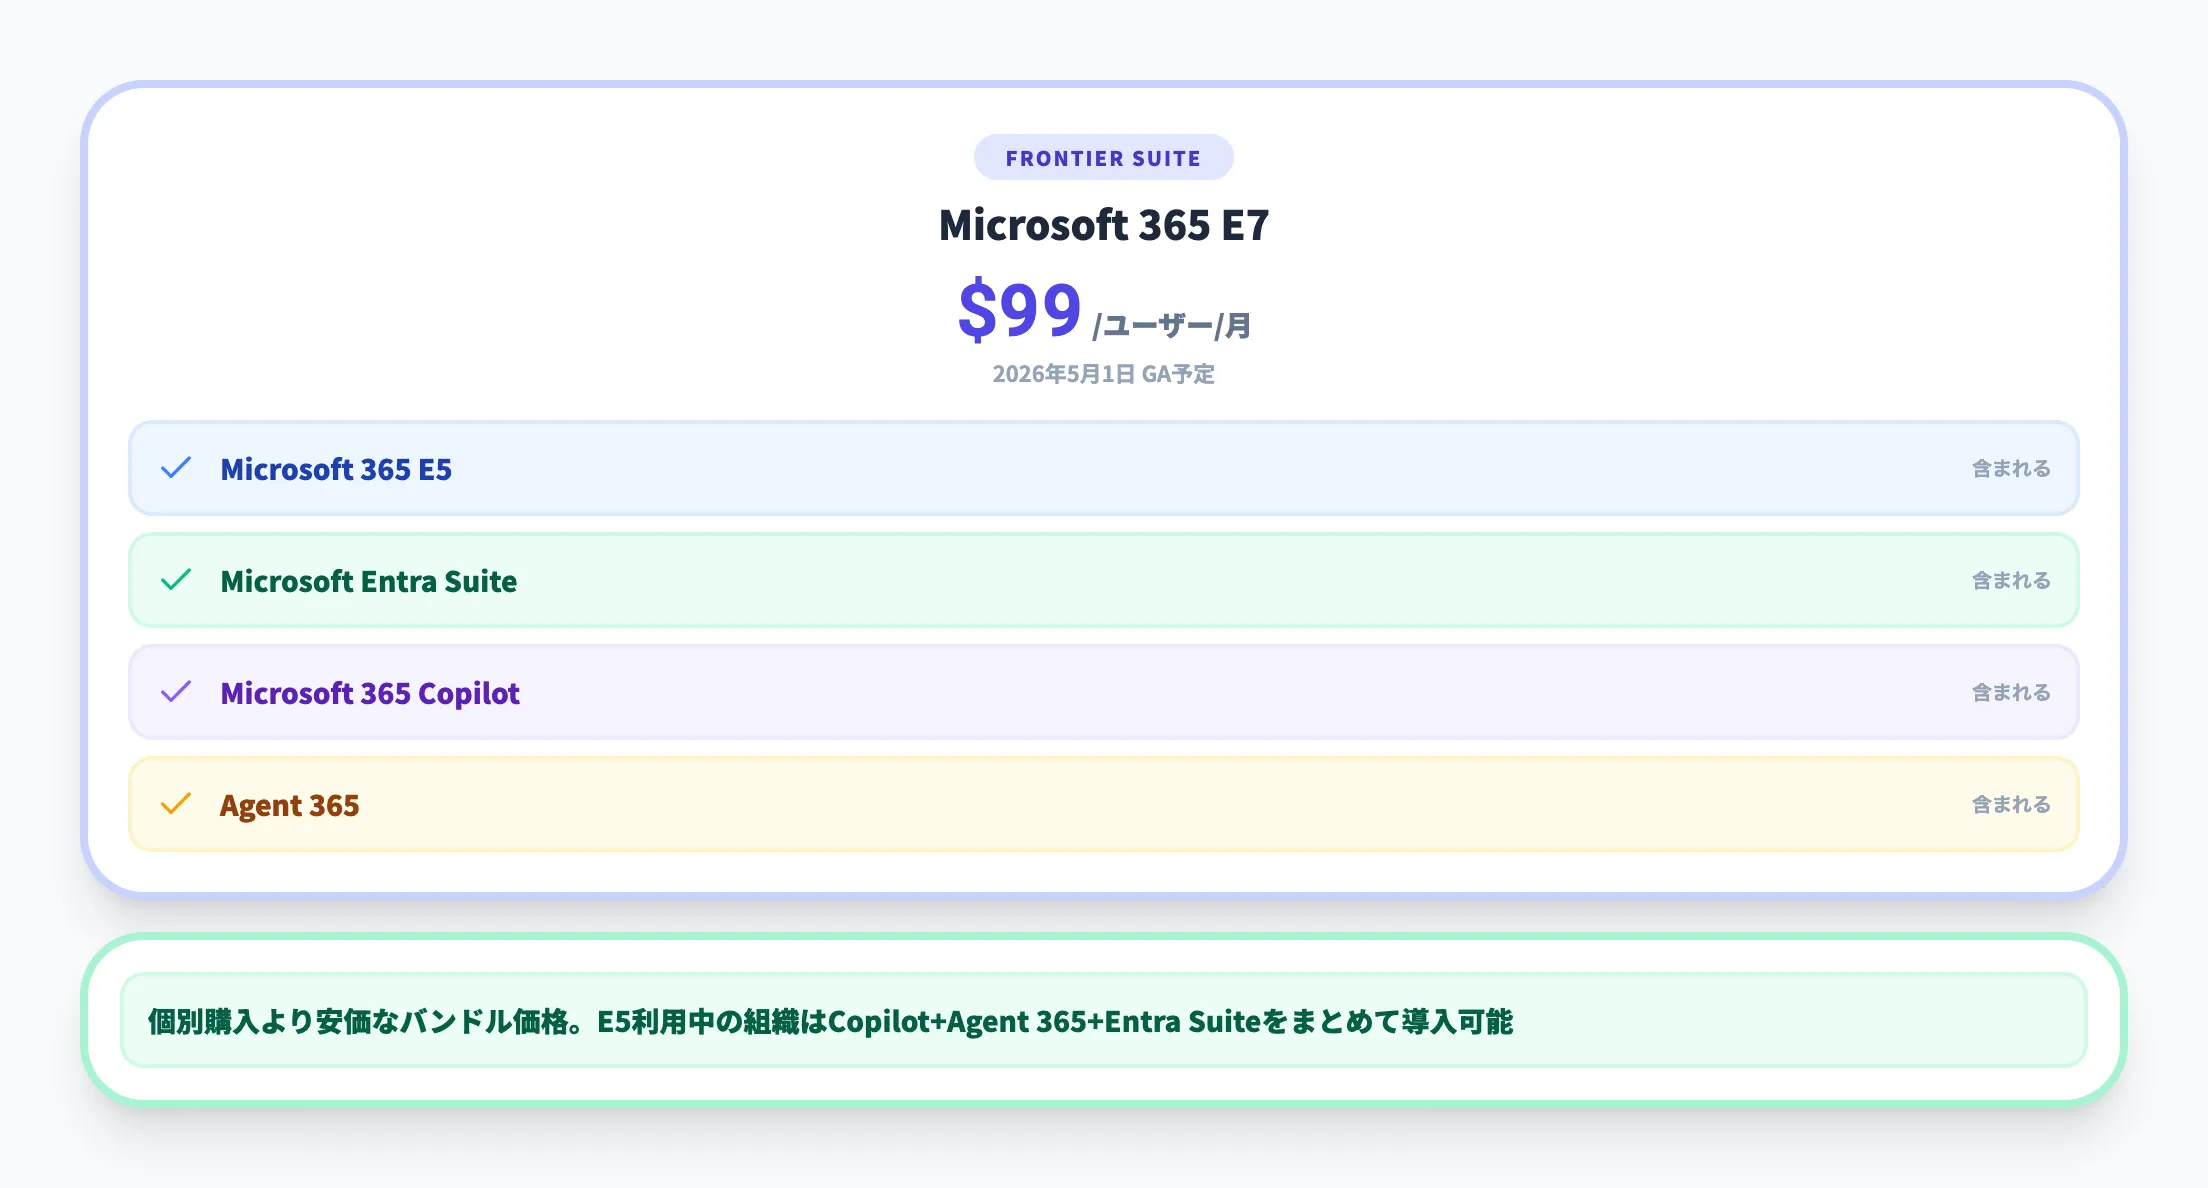Click the Microsoft 365 E7 heading

click(x=1103, y=225)
